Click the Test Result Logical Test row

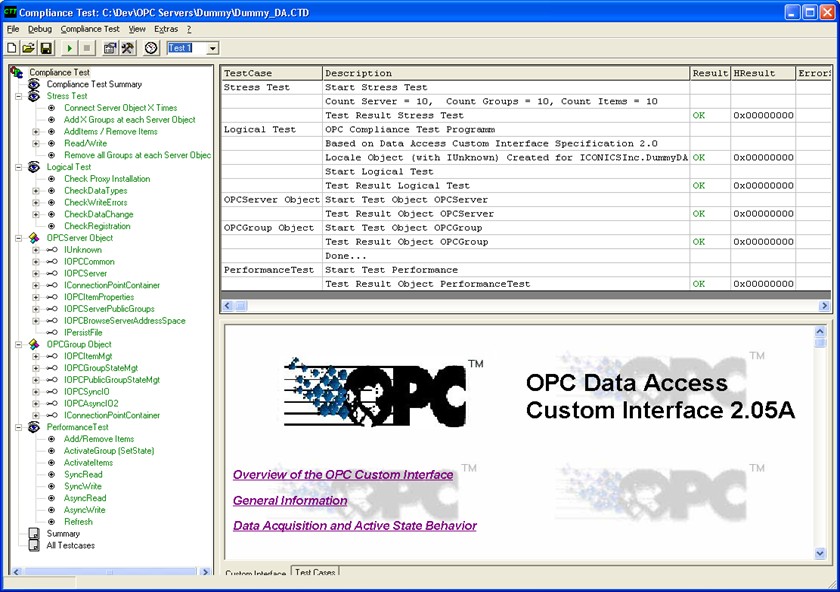pyautogui.click(x=526, y=186)
